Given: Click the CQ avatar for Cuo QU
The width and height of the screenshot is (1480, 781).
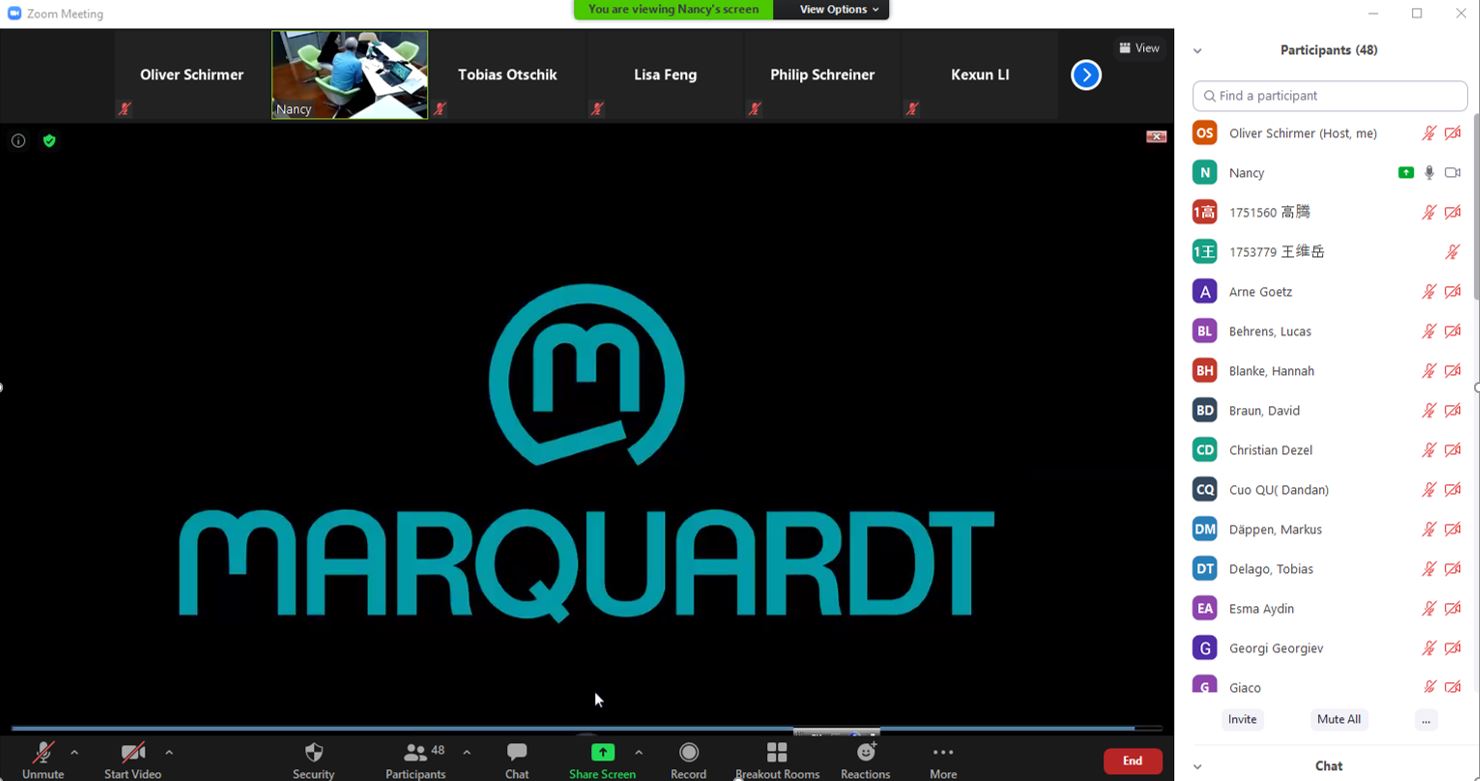Looking at the screenshot, I should [x=1205, y=490].
